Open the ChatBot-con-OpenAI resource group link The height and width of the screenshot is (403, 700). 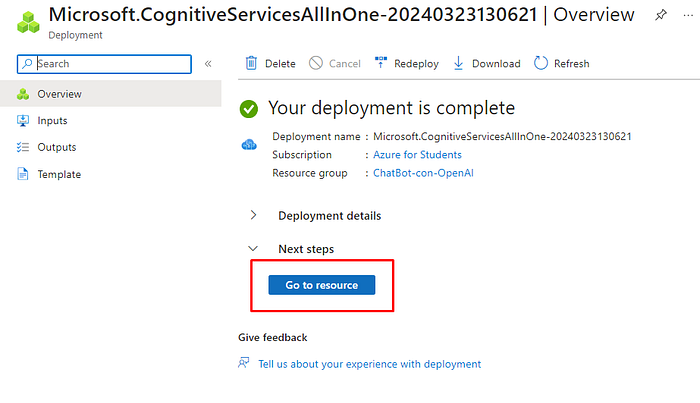(423, 173)
